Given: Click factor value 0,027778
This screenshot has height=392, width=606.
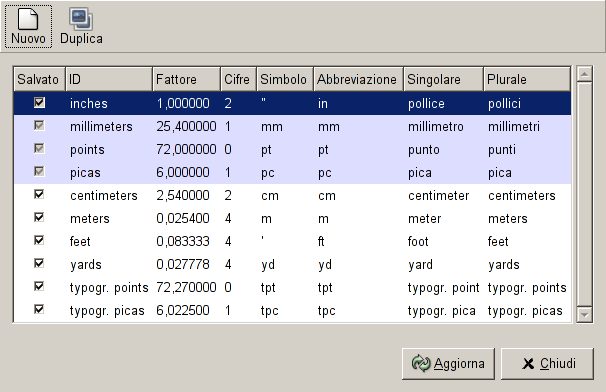Looking at the screenshot, I should (x=183, y=264).
